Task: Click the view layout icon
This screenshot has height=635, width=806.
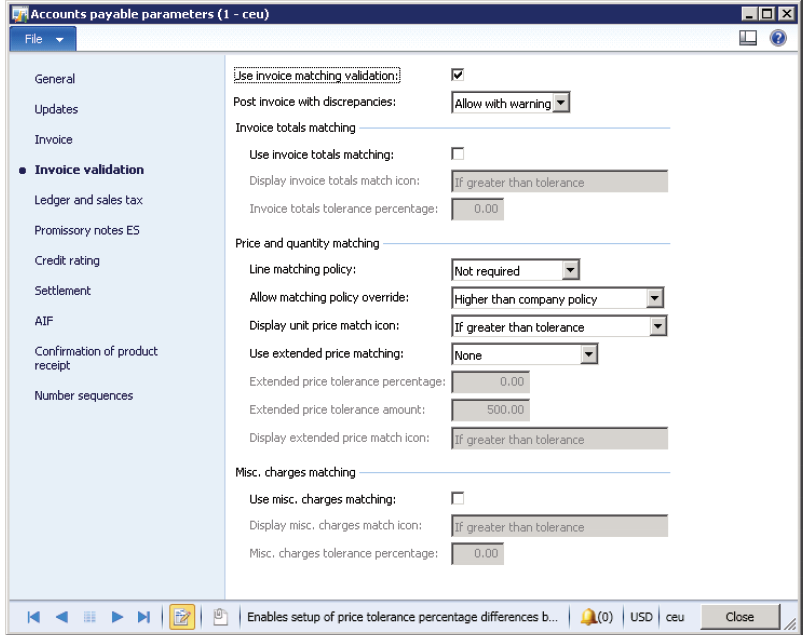Action: click(748, 38)
